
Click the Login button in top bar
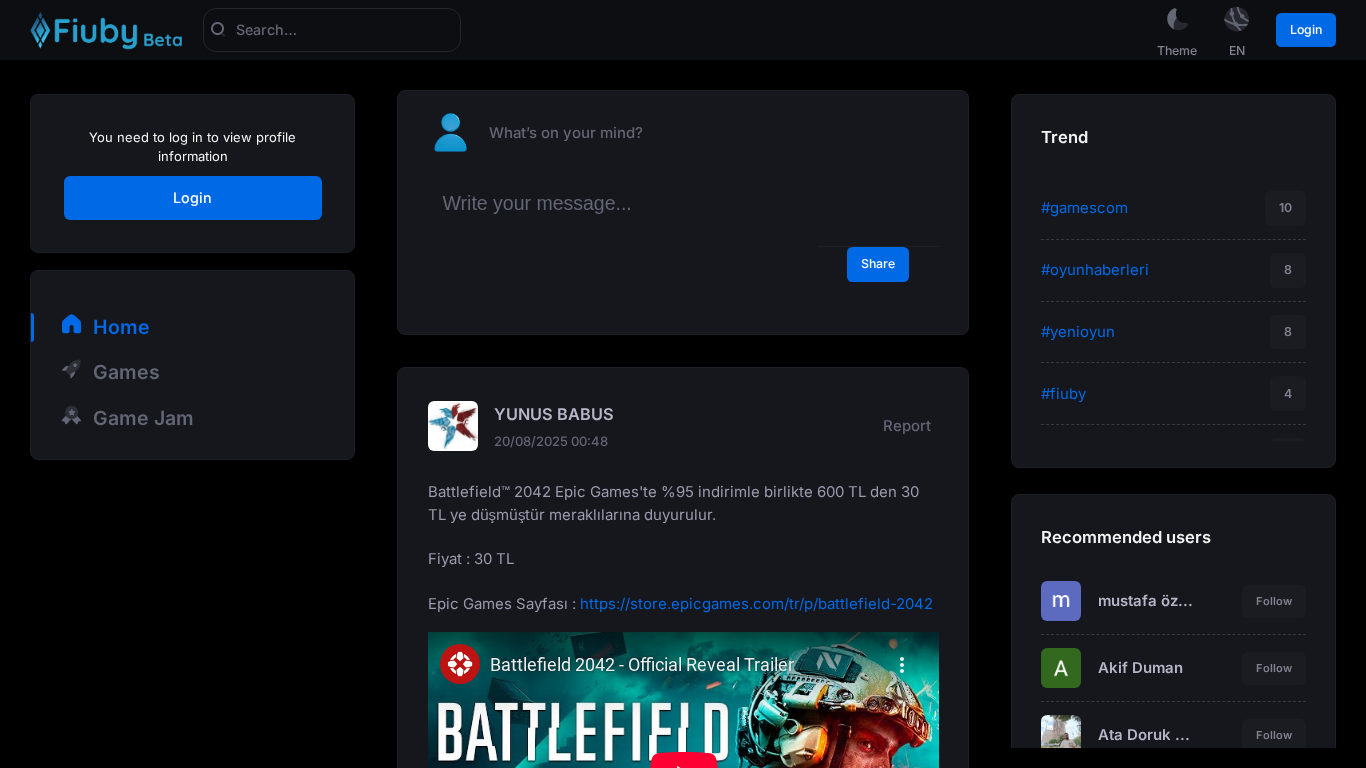[x=1306, y=30]
